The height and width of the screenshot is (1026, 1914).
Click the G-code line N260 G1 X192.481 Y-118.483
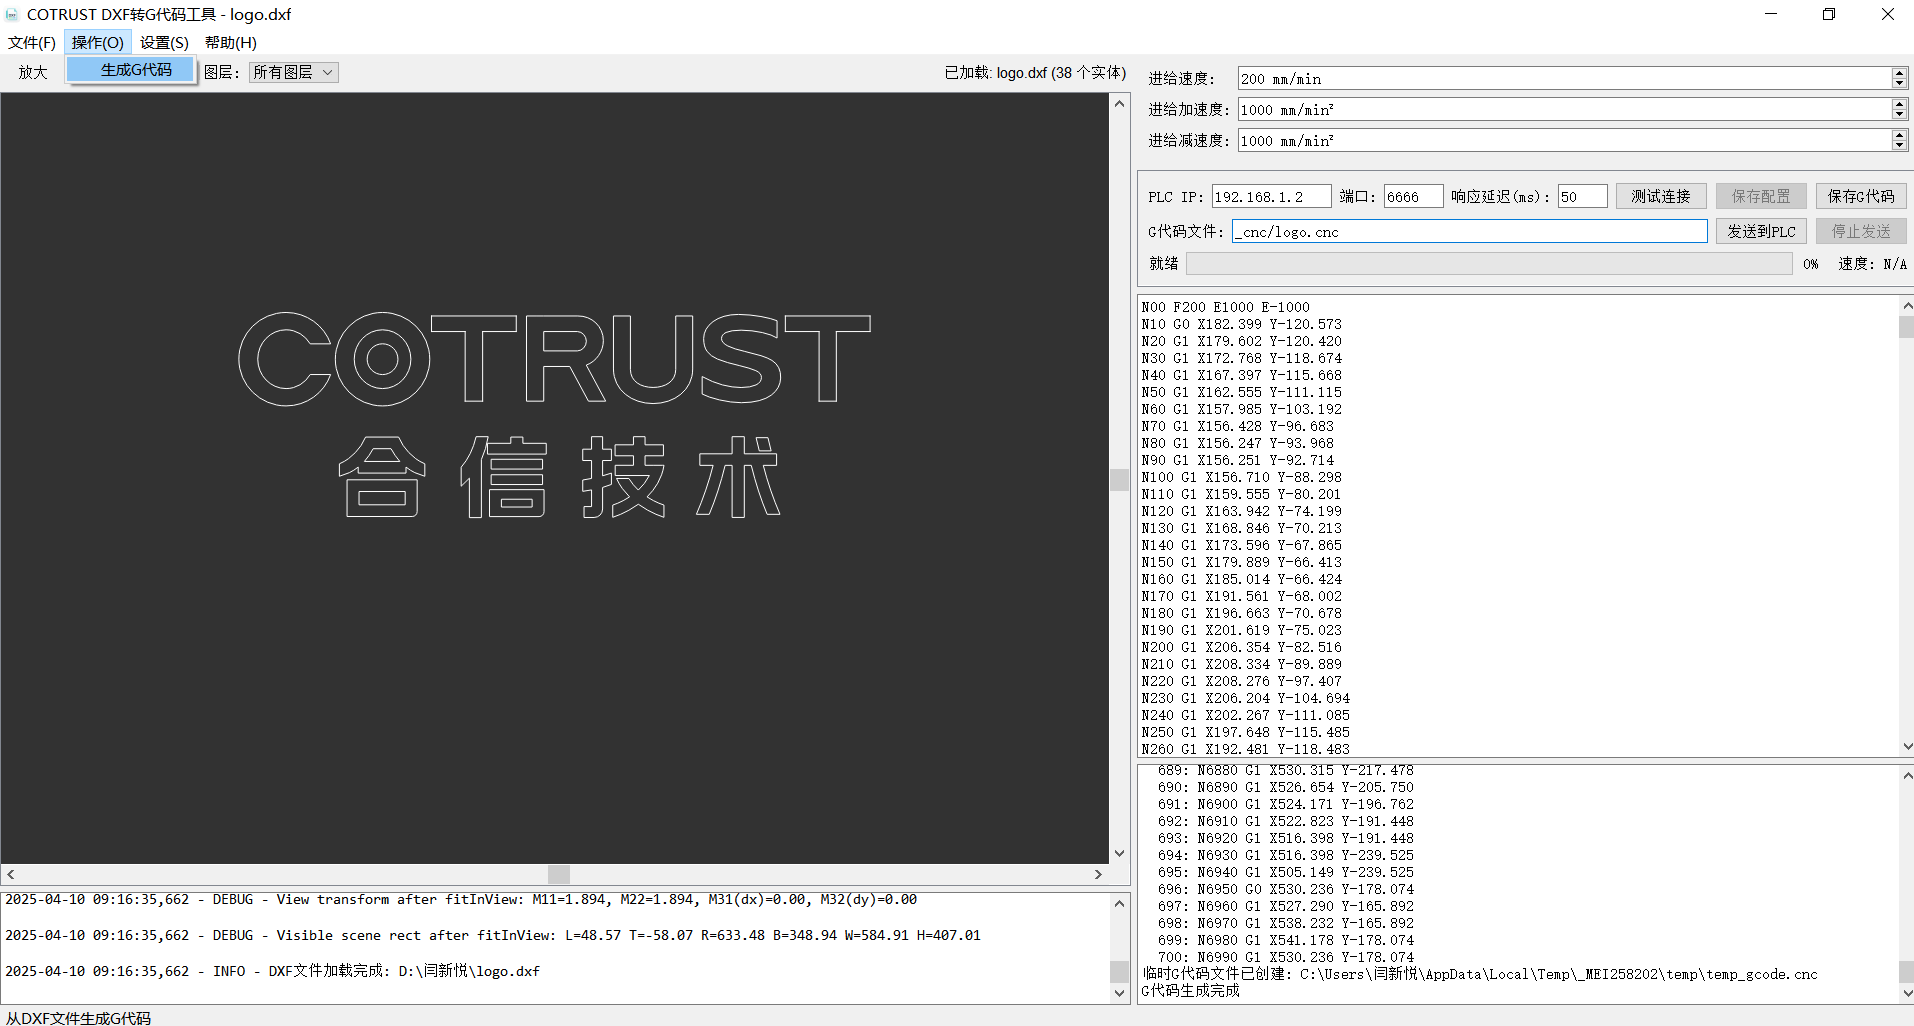click(1245, 749)
